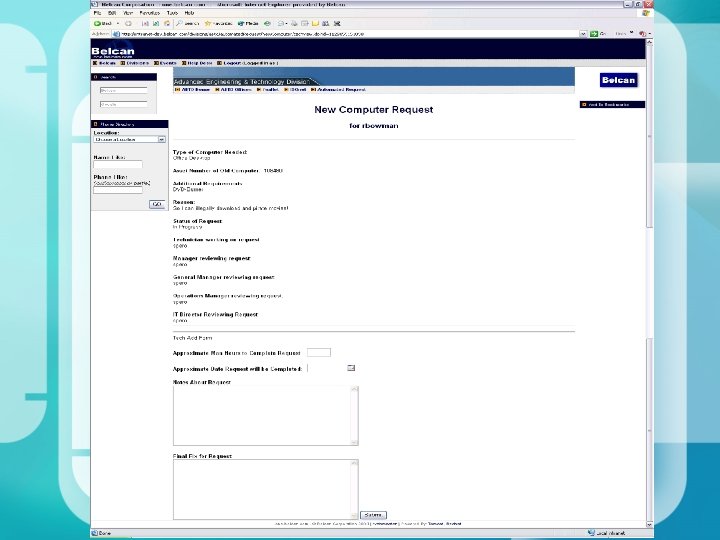Open the Belcan navigation link
This screenshot has width=720, height=540.
click(x=105, y=63)
